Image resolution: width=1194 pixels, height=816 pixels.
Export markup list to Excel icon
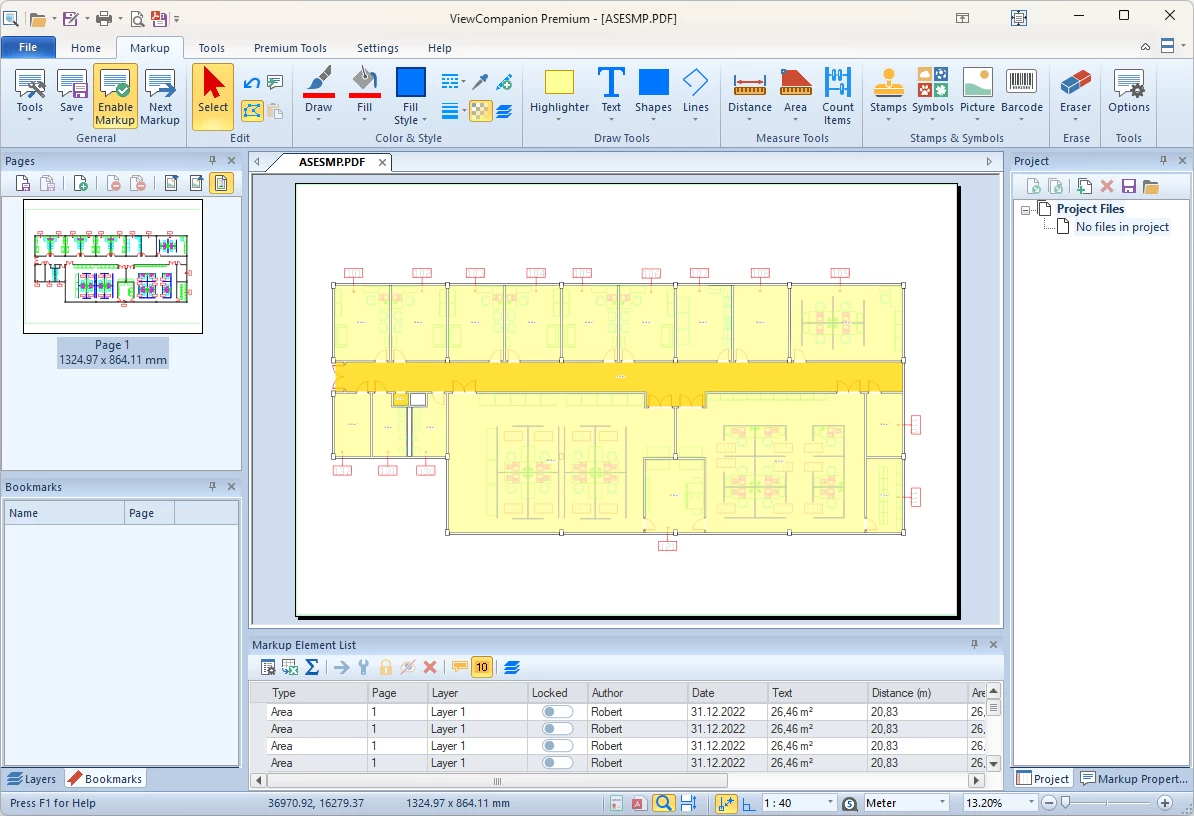(x=290, y=668)
